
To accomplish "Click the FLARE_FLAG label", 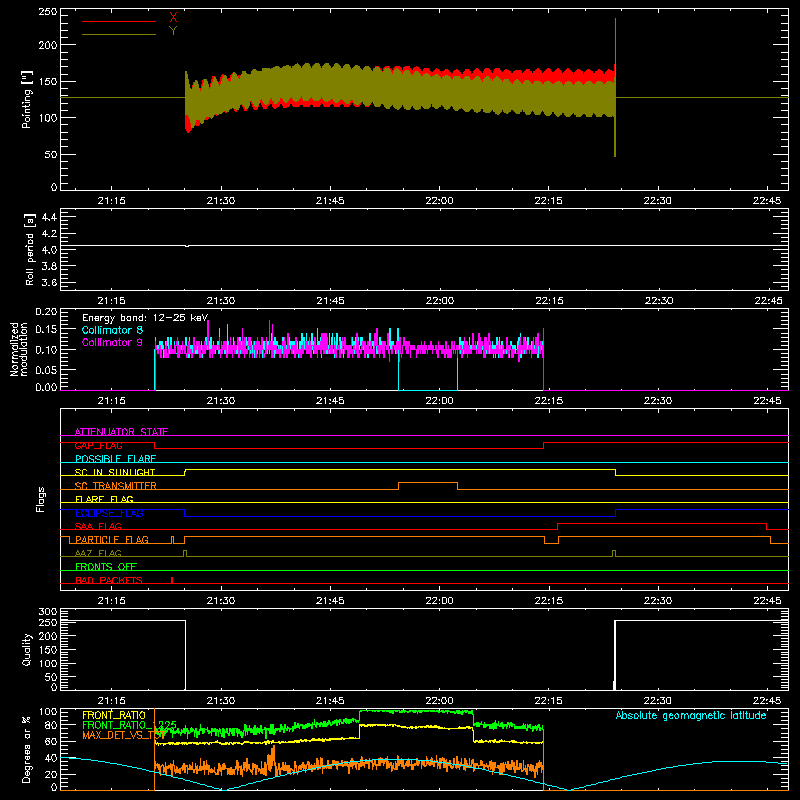I will tap(104, 499).
